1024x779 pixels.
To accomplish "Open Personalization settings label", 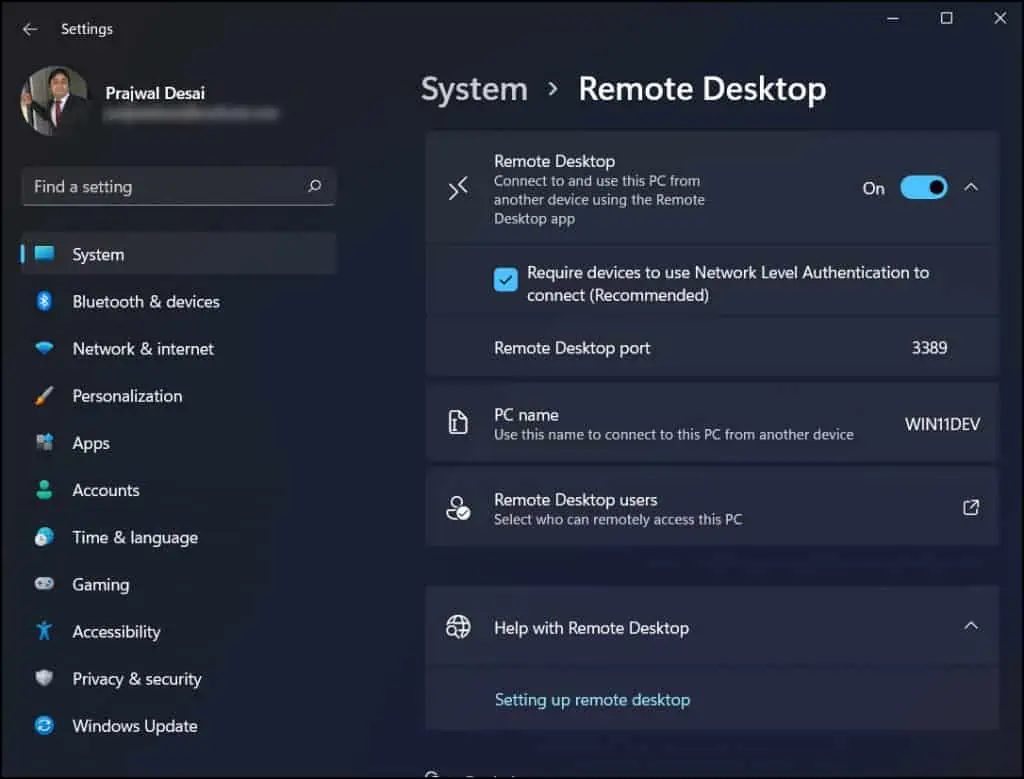I will point(127,396).
